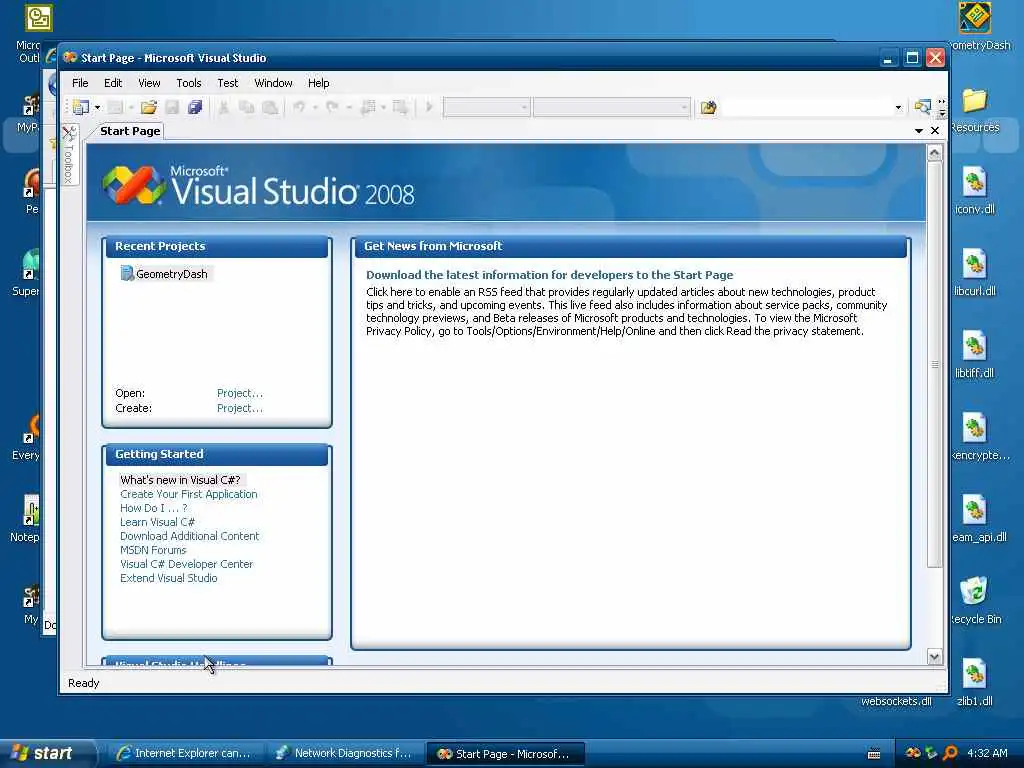Click the Navigate Forward toolbar icon
The width and height of the screenshot is (1024, 768).
click(400, 107)
